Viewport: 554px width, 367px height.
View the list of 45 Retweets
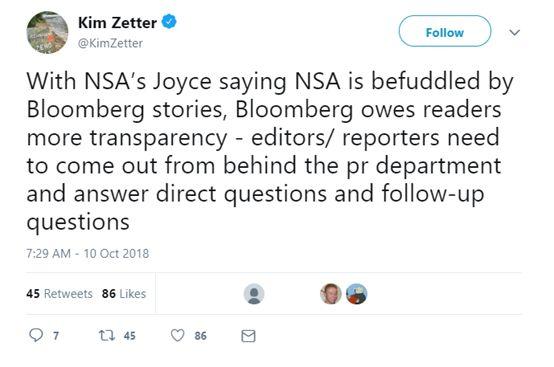click(x=59, y=294)
